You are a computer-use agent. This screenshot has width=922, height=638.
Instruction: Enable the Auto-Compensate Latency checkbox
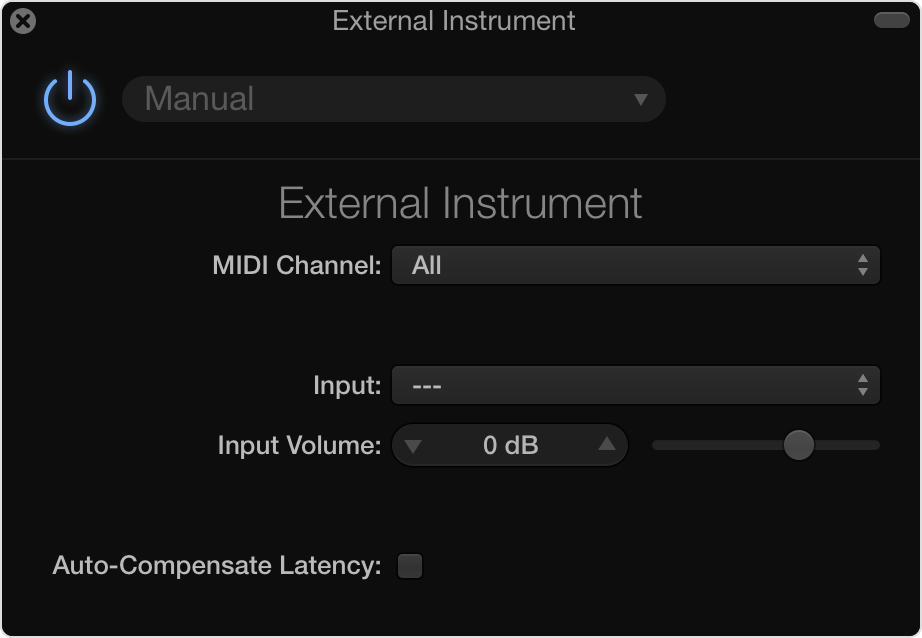[410, 566]
